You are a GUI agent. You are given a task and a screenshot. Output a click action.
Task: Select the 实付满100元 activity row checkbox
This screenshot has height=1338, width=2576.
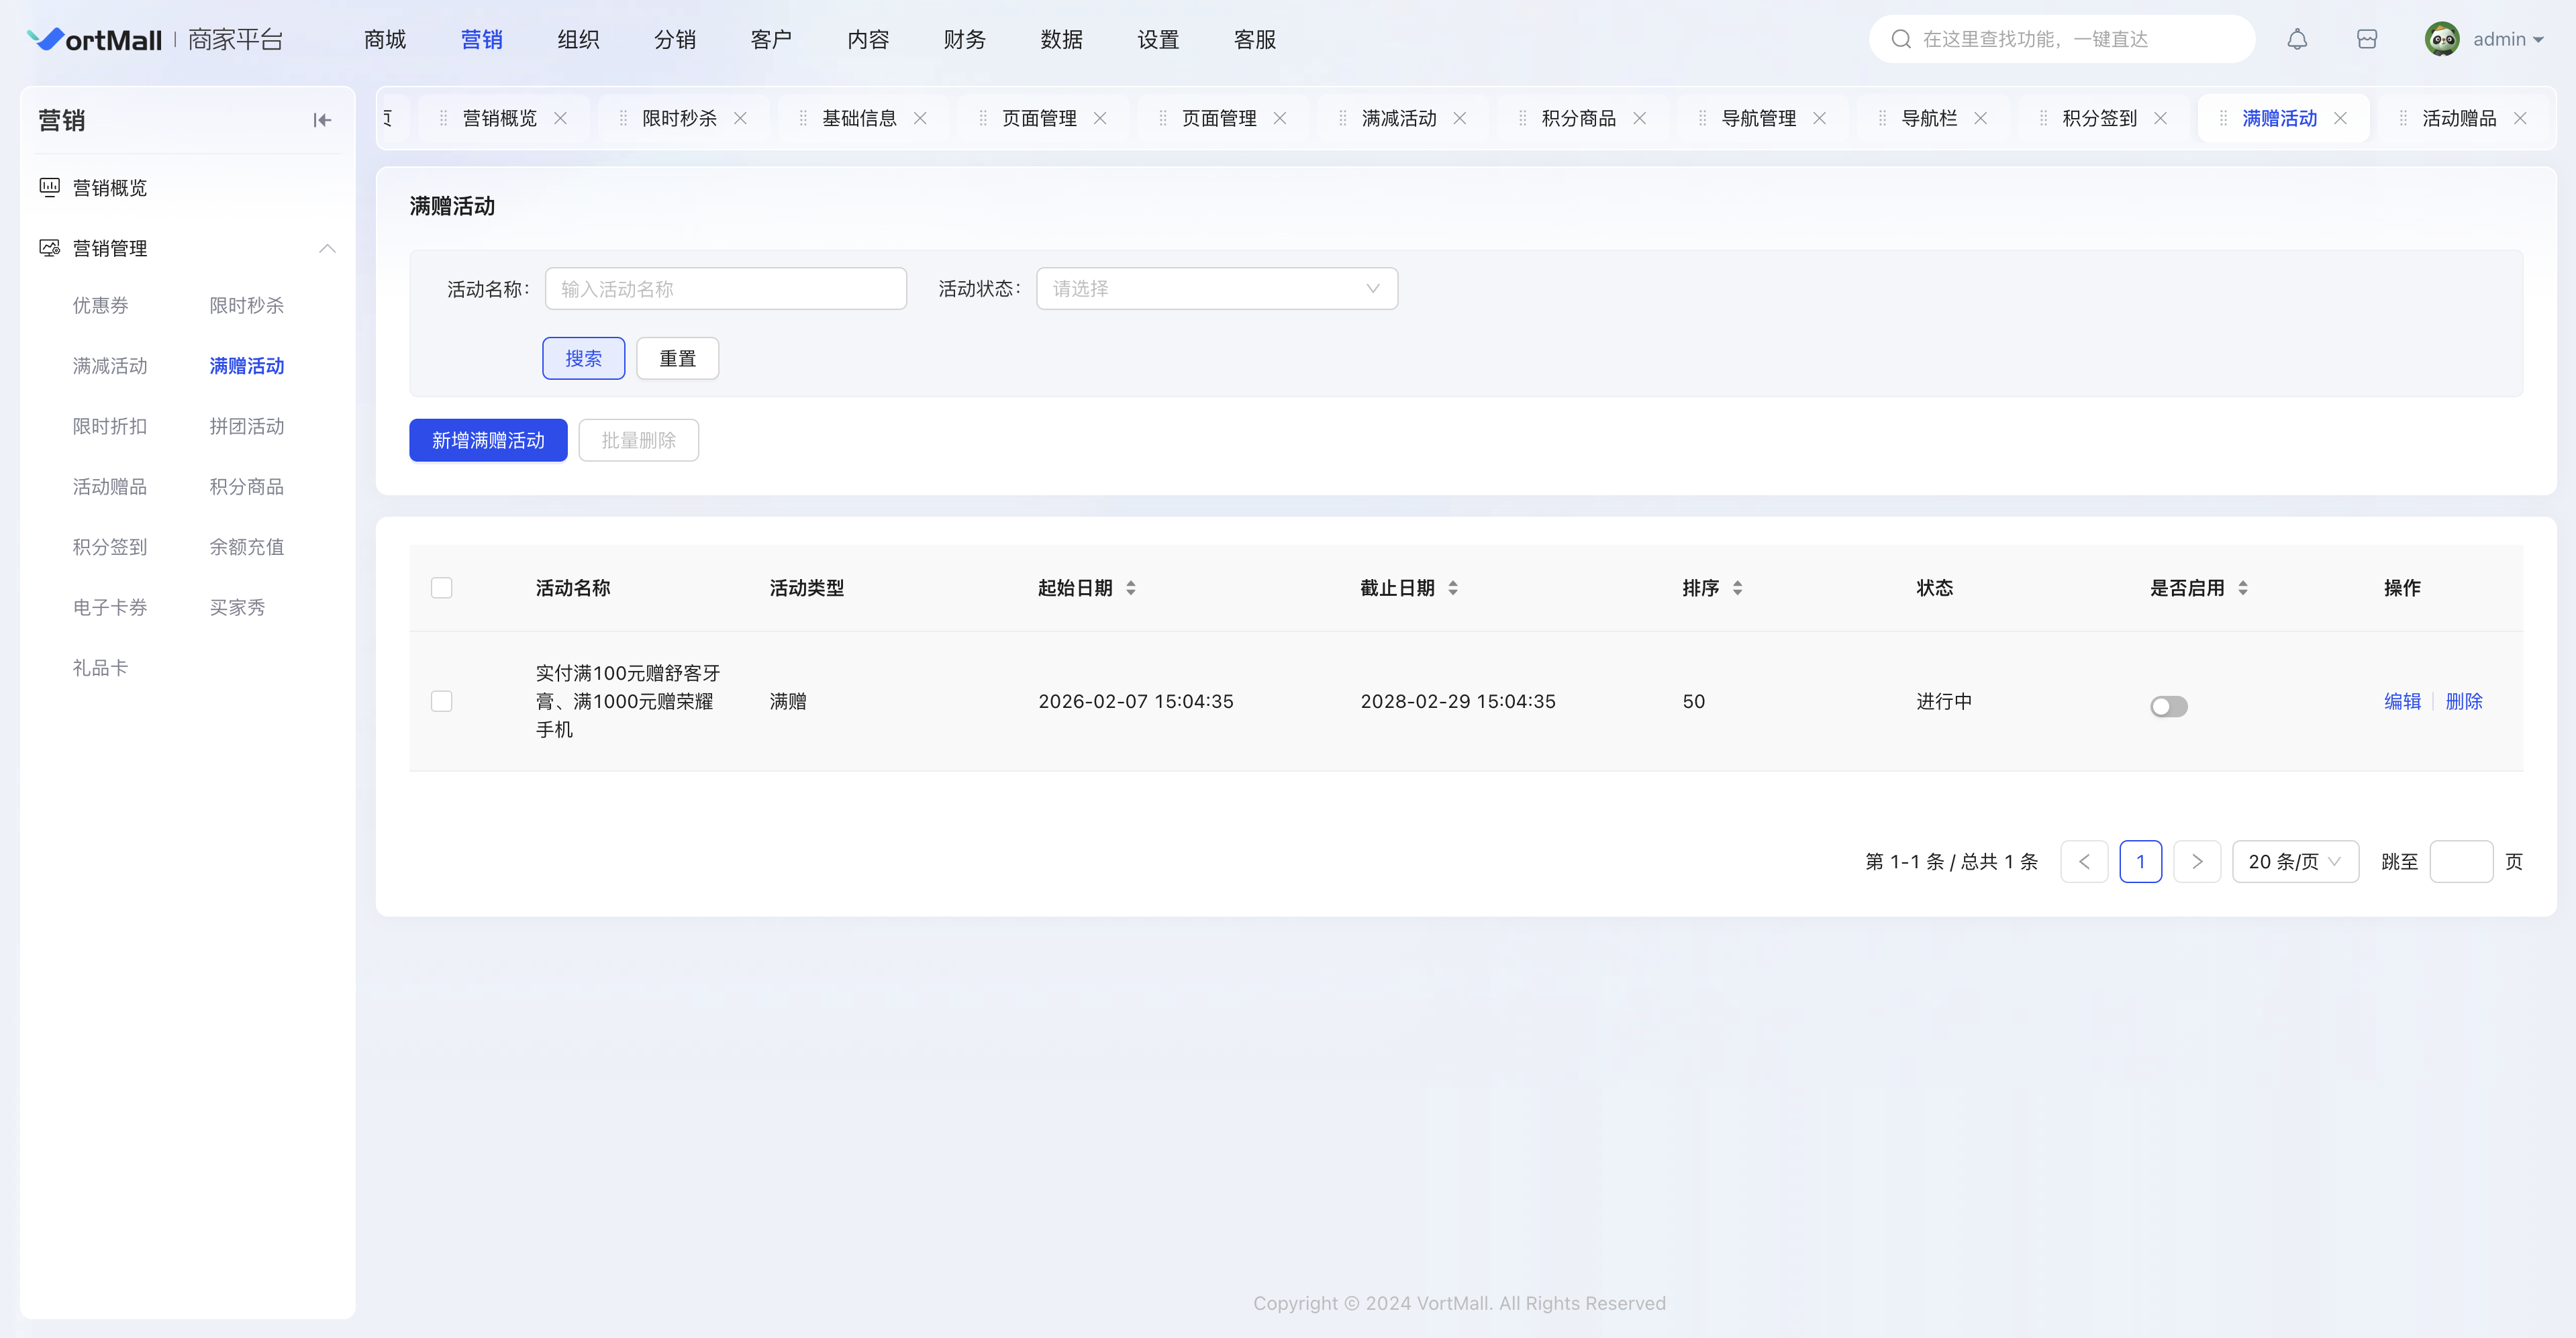click(x=441, y=701)
